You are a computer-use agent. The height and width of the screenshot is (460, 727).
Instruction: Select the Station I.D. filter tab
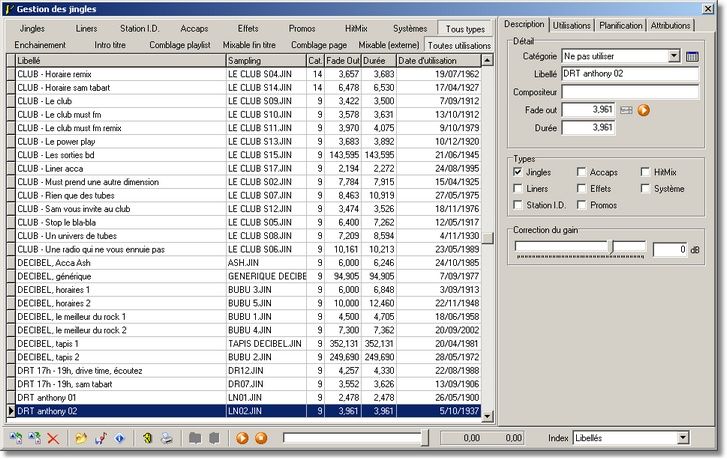pos(140,29)
